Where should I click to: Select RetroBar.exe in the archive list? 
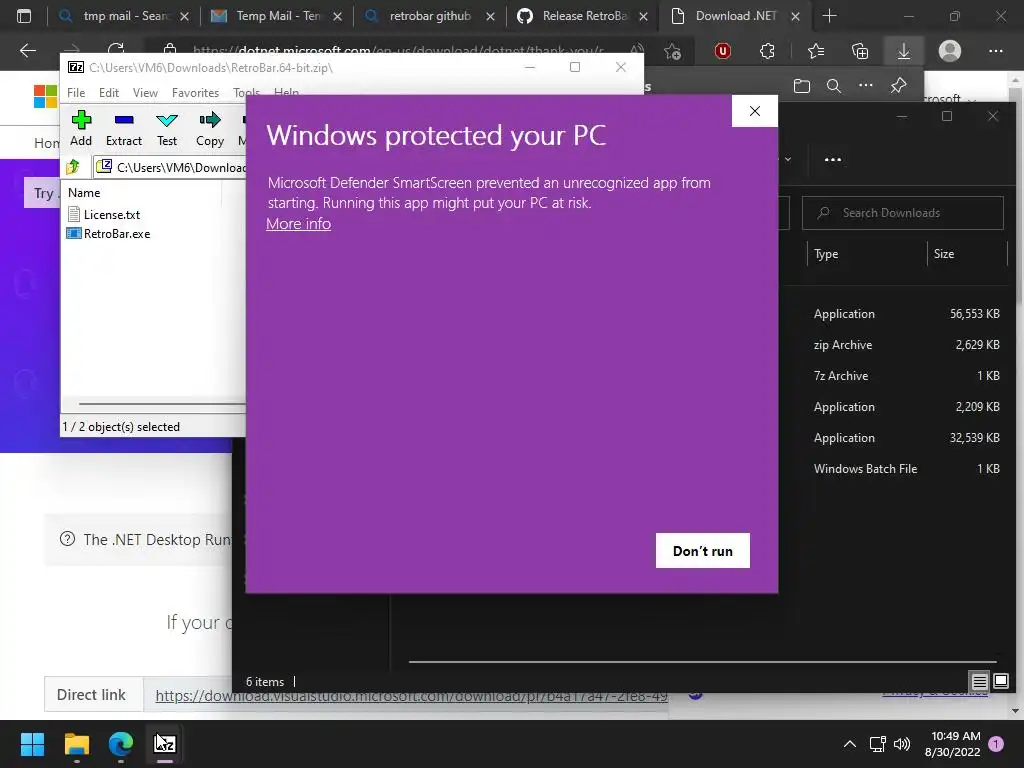coord(109,234)
